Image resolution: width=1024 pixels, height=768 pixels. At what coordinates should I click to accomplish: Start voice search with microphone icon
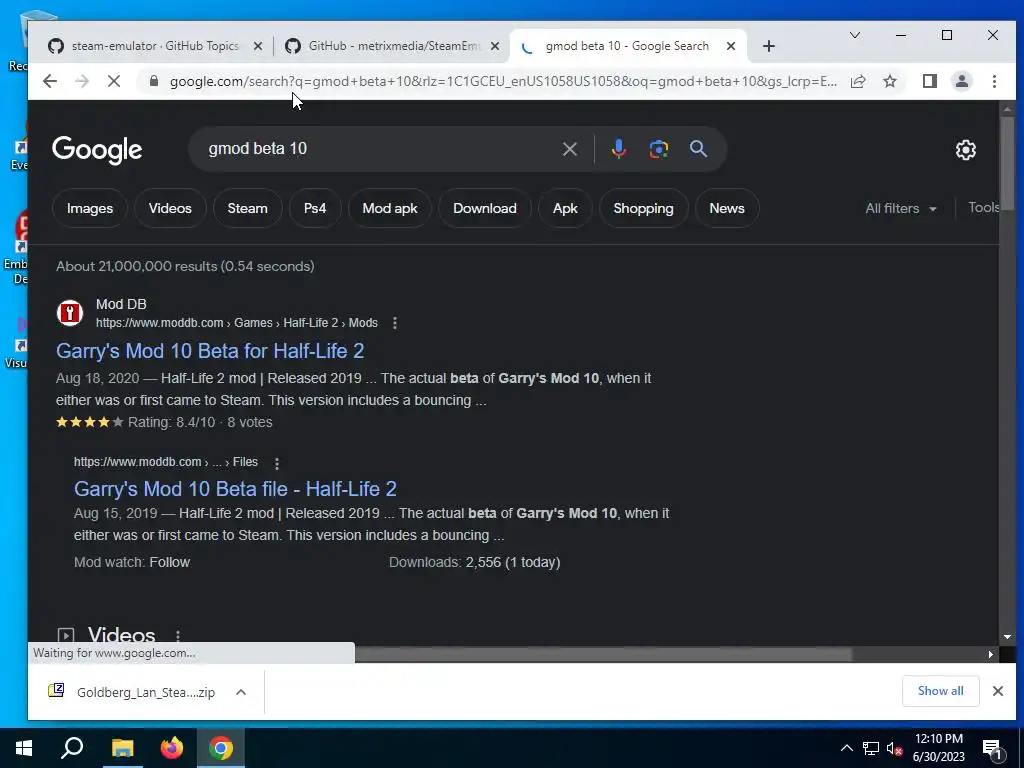click(x=618, y=149)
